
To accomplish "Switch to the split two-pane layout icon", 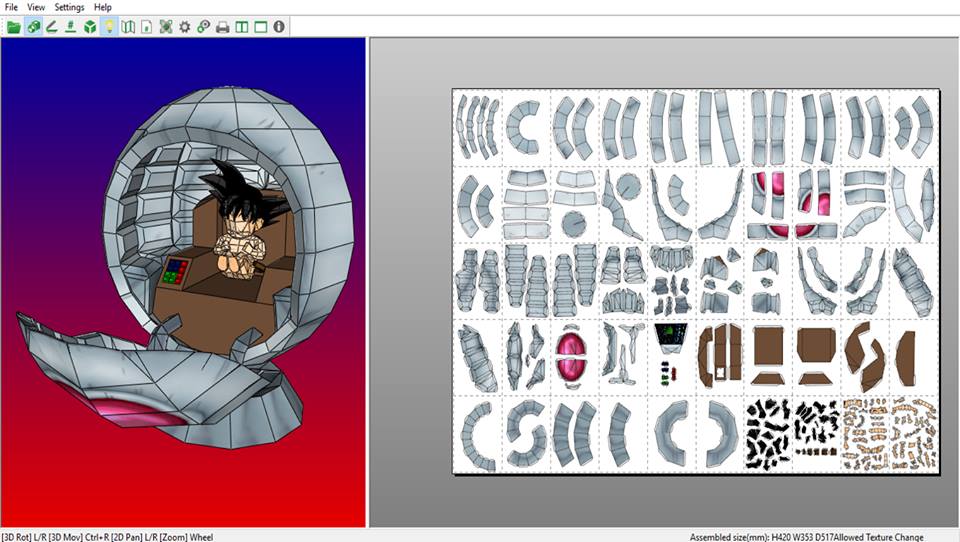I will point(242,27).
